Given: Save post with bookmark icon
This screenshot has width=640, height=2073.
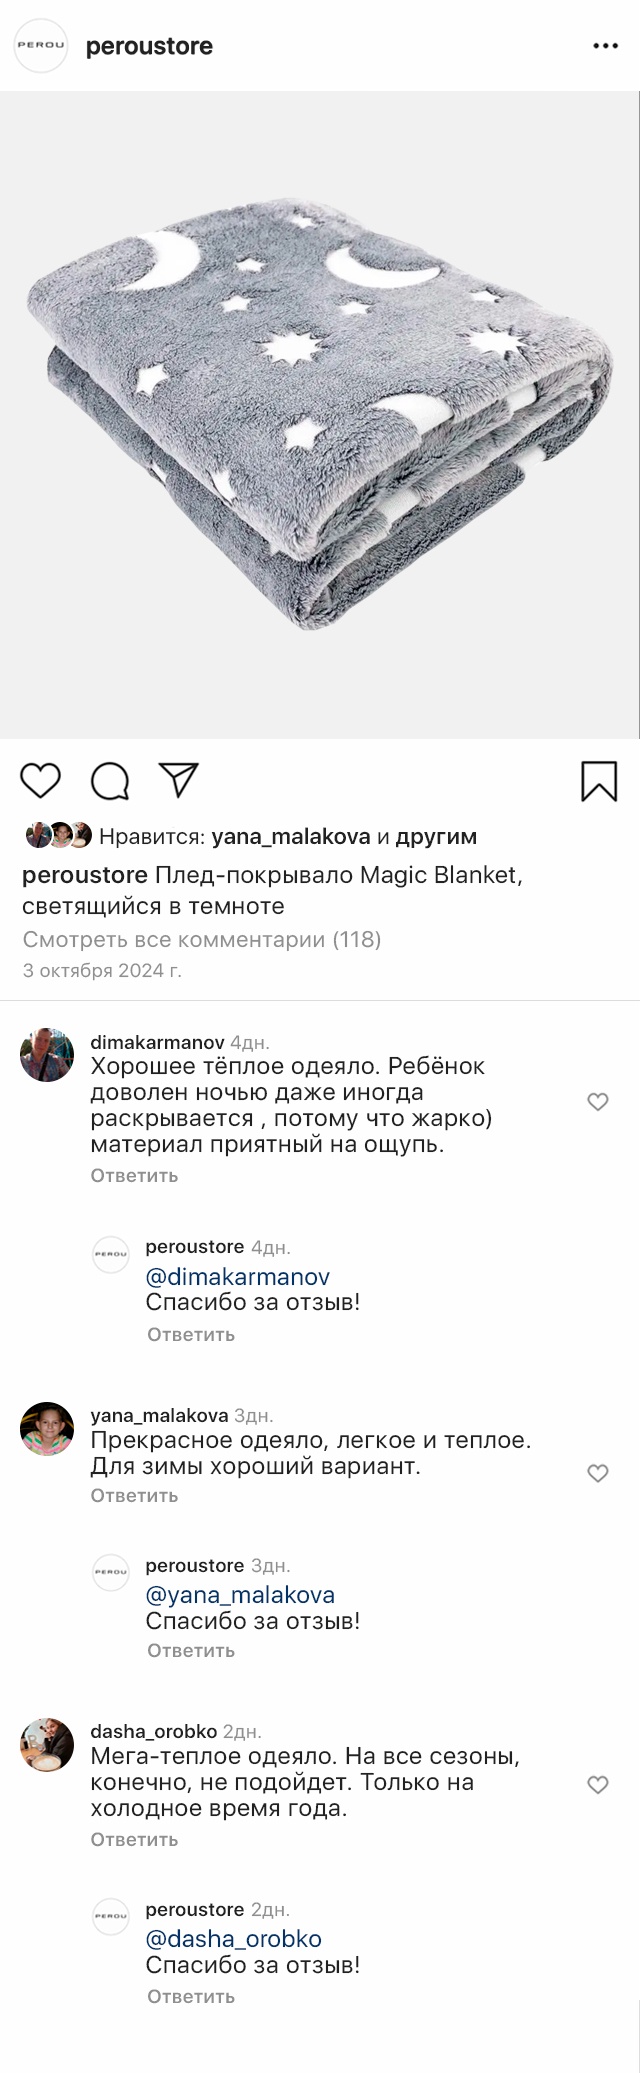Looking at the screenshot, I should click(599, 781).
